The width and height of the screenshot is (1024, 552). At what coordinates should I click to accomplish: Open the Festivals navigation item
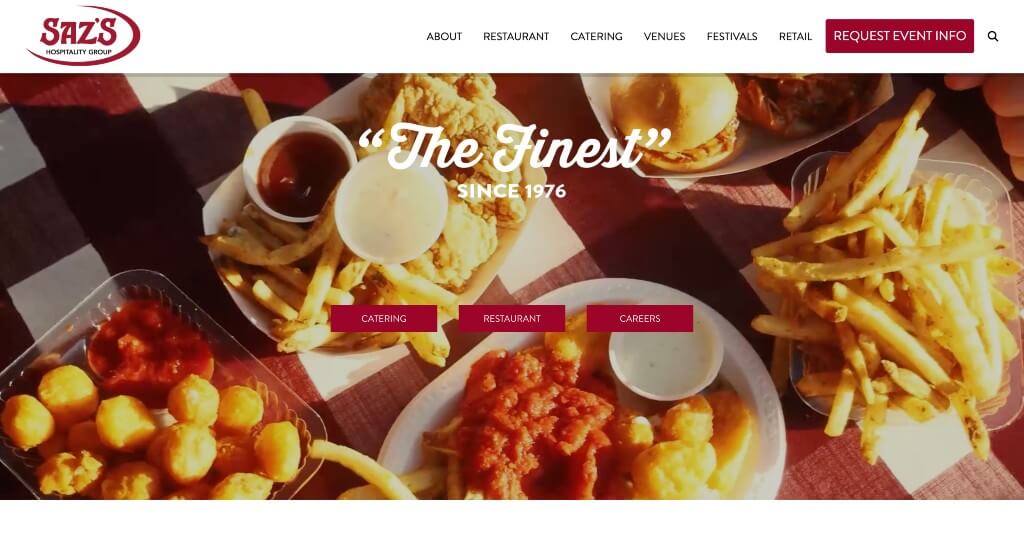click(x=732, y=37)
